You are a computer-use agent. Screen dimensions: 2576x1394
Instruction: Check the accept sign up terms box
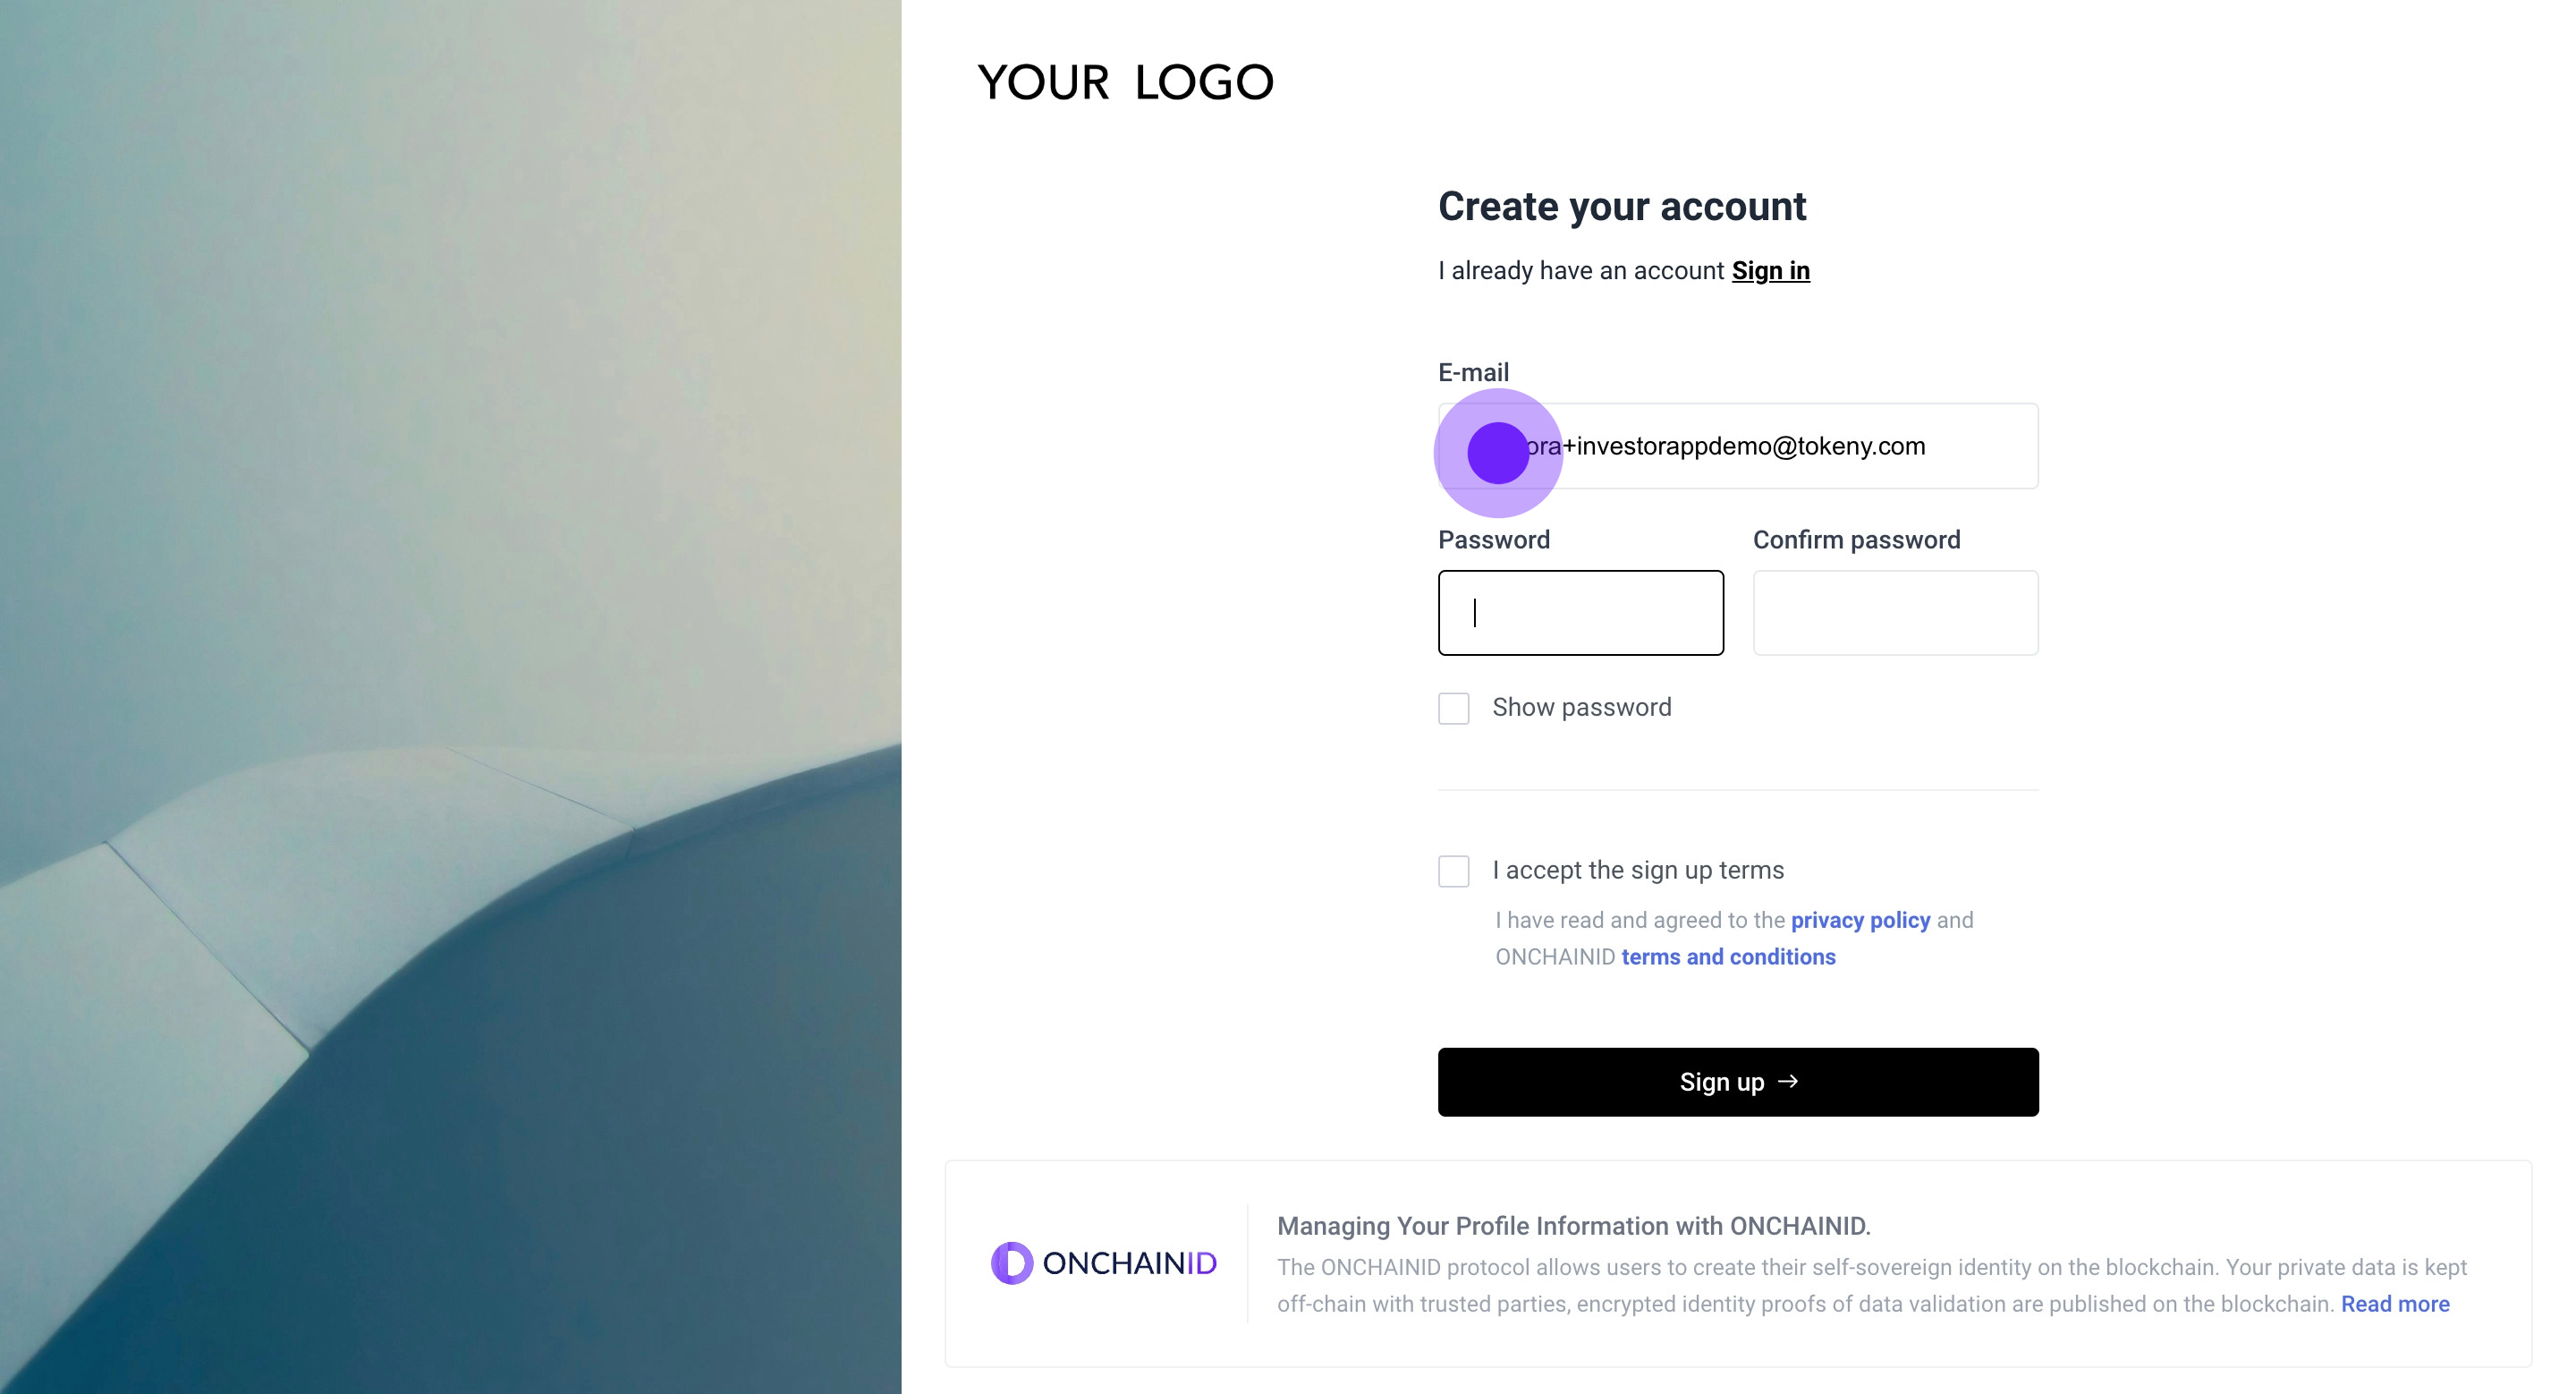tap(1453, 871)
